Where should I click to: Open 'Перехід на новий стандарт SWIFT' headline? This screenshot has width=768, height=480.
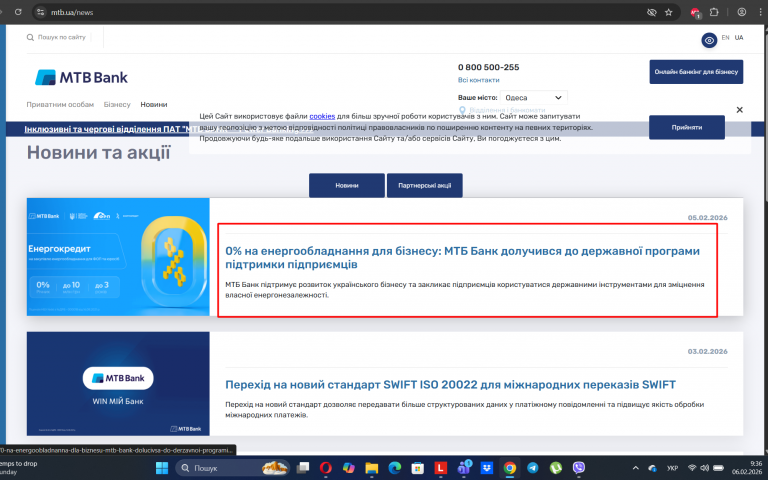[450, 385]
